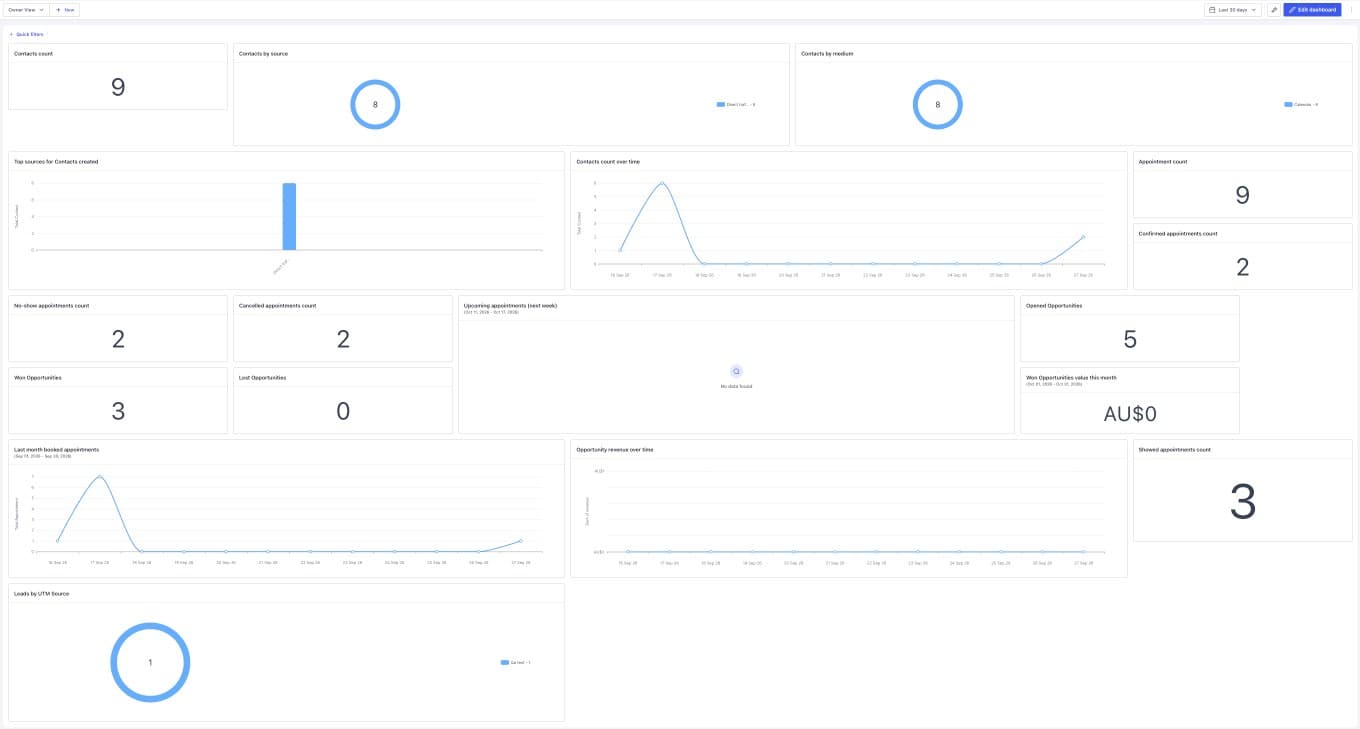Click the Edit dashboard button
The image size is (1360, 729).
pyautogui.click(x=1312, y=9)
